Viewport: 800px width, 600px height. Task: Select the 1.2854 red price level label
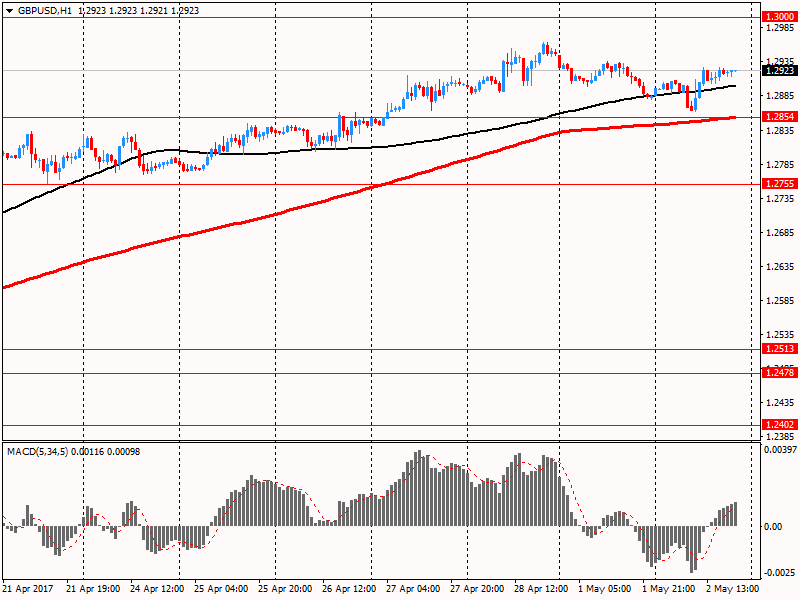click(780, 117)
